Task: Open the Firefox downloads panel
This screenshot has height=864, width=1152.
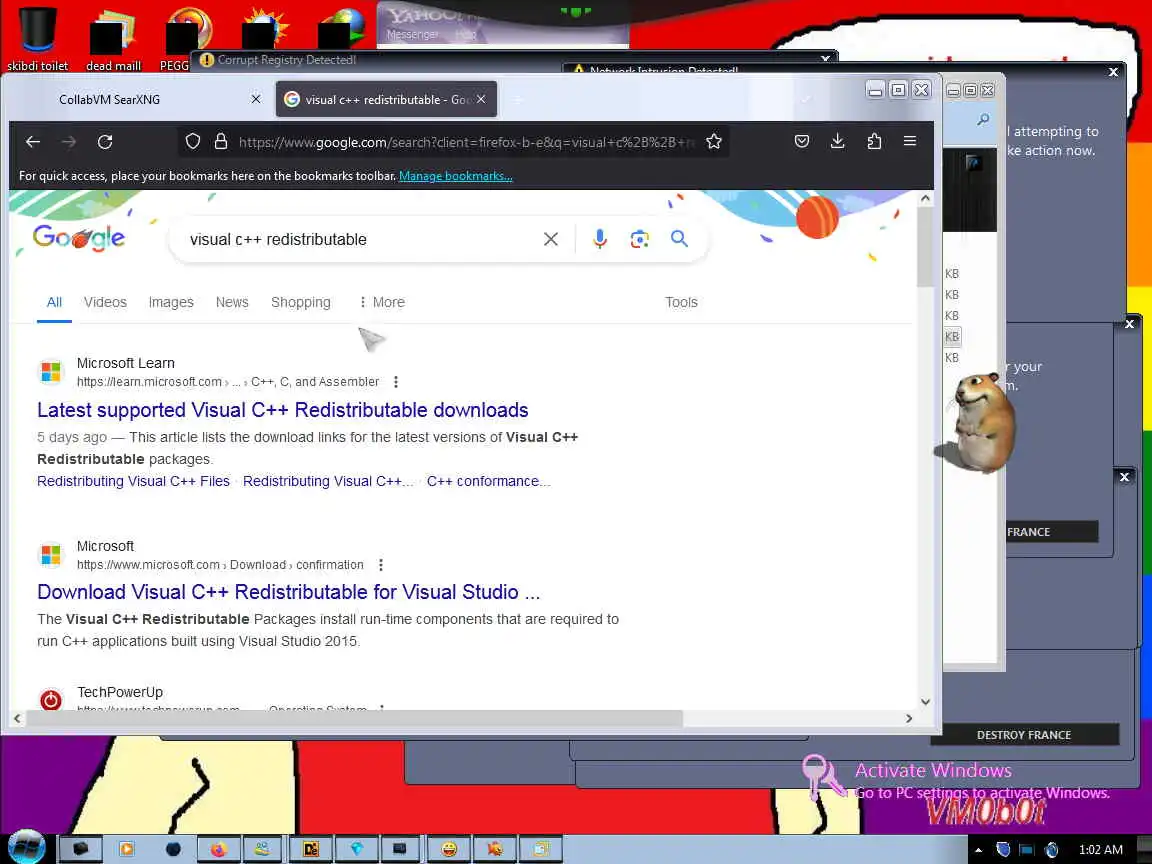Action: pyautogui.click(x=837, y=141)
